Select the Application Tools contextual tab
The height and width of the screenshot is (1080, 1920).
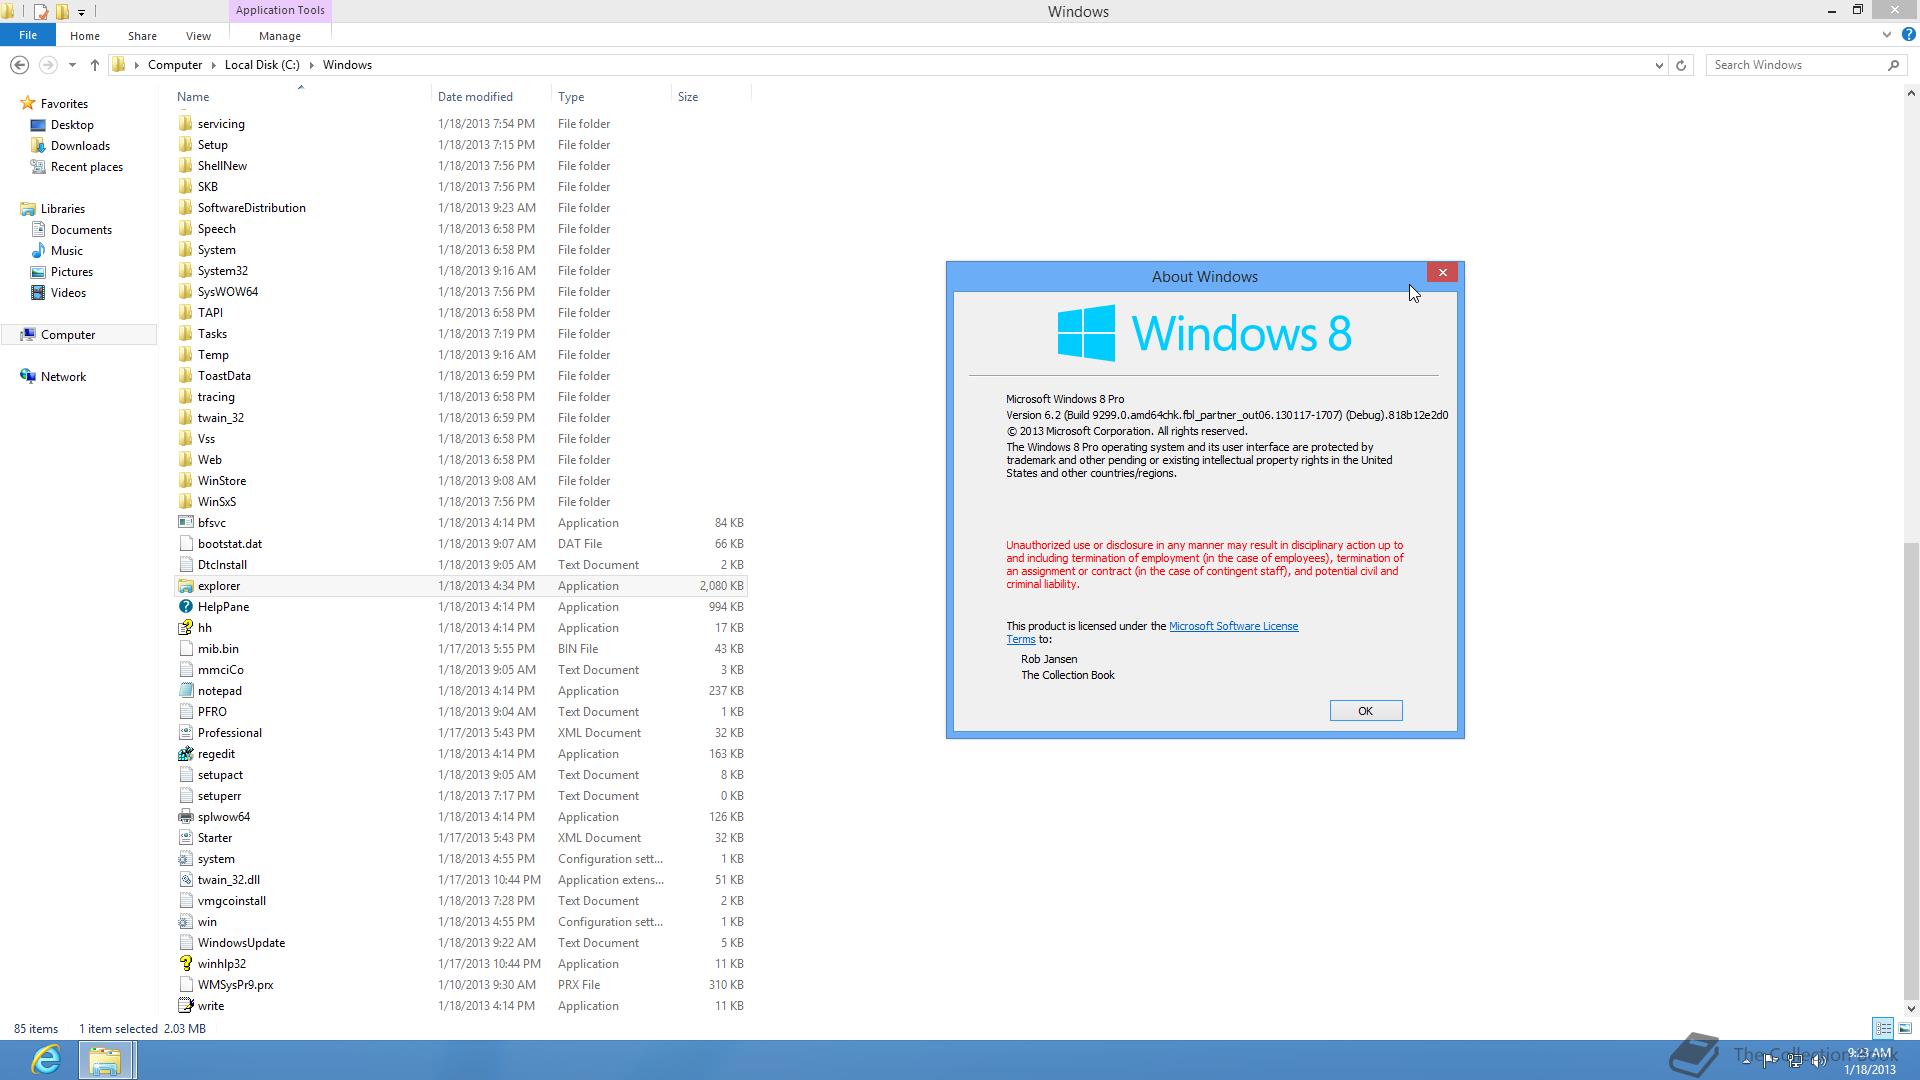point(280,10)
